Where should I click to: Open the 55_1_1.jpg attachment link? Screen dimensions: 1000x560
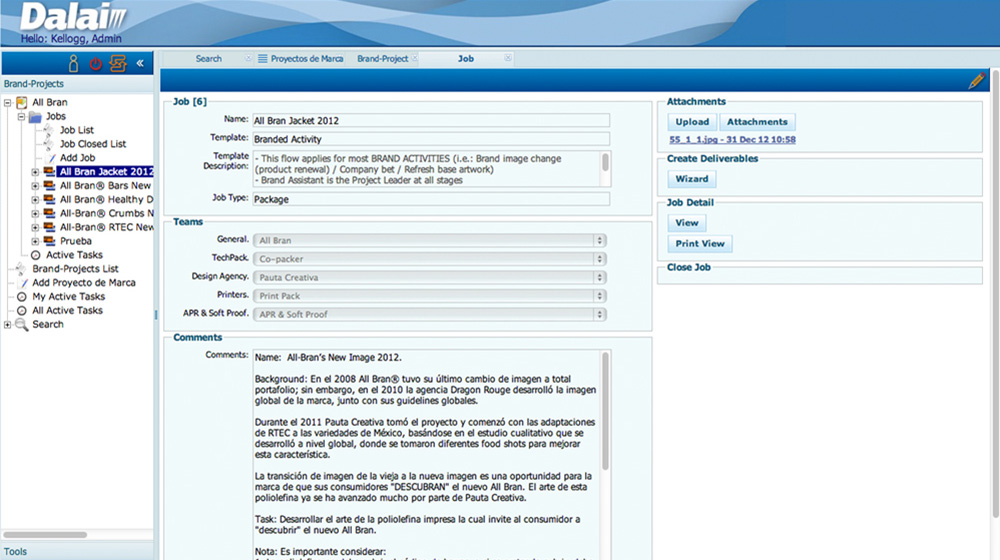point(732,140)
